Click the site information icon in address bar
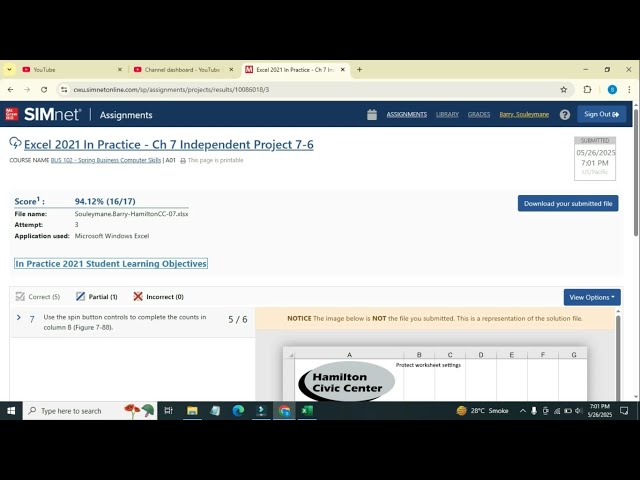The width and height of the screenshot is (640, 480). (x=64, y=89)
